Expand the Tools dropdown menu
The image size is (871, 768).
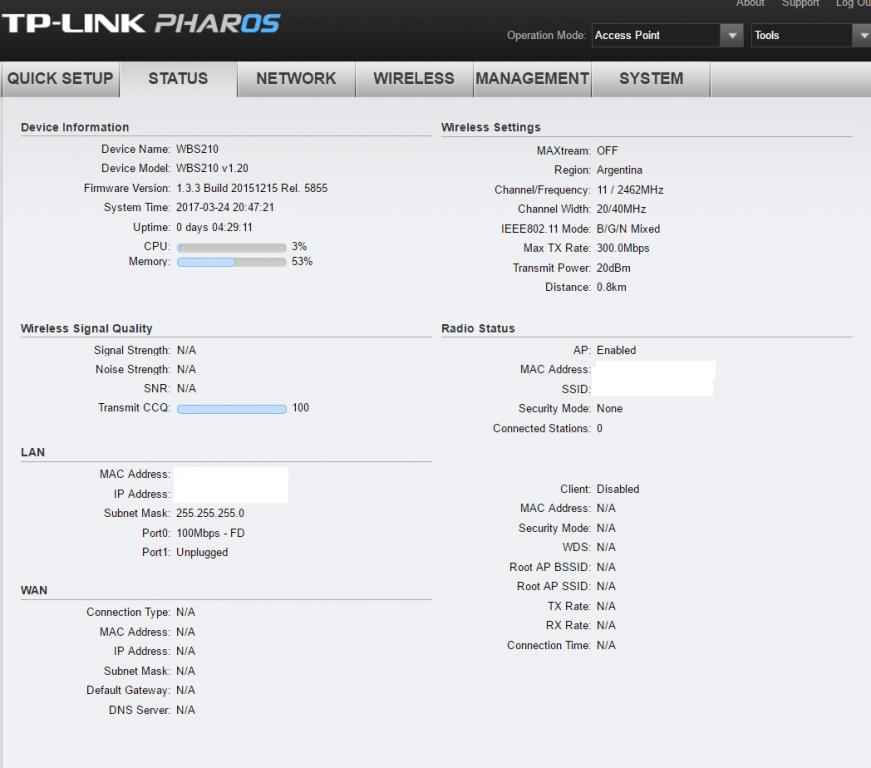tap(811, 35)
